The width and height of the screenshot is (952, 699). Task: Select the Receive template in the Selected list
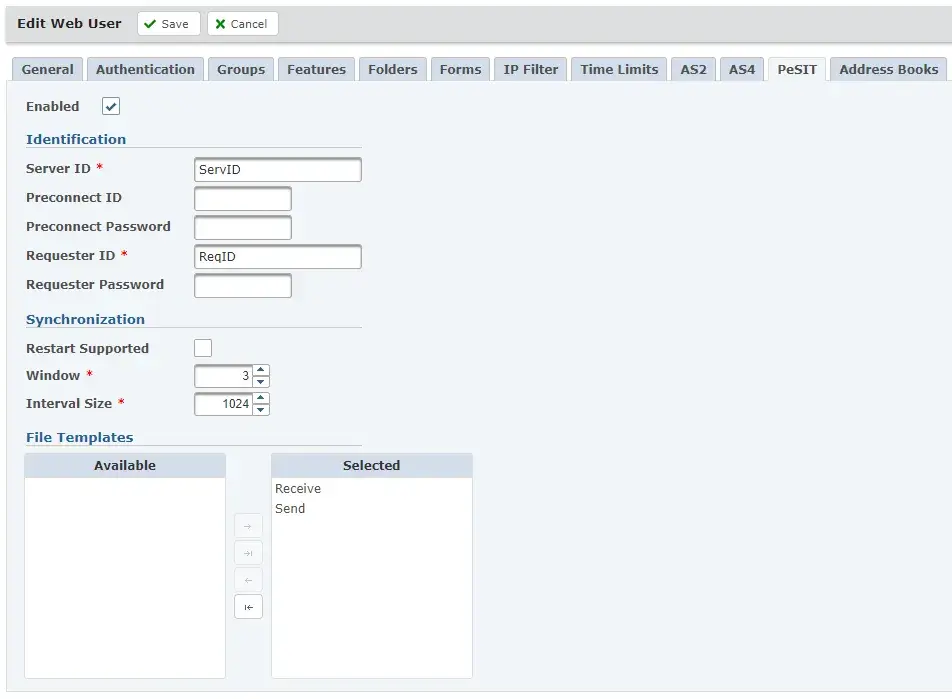click(x=298, y=488)
